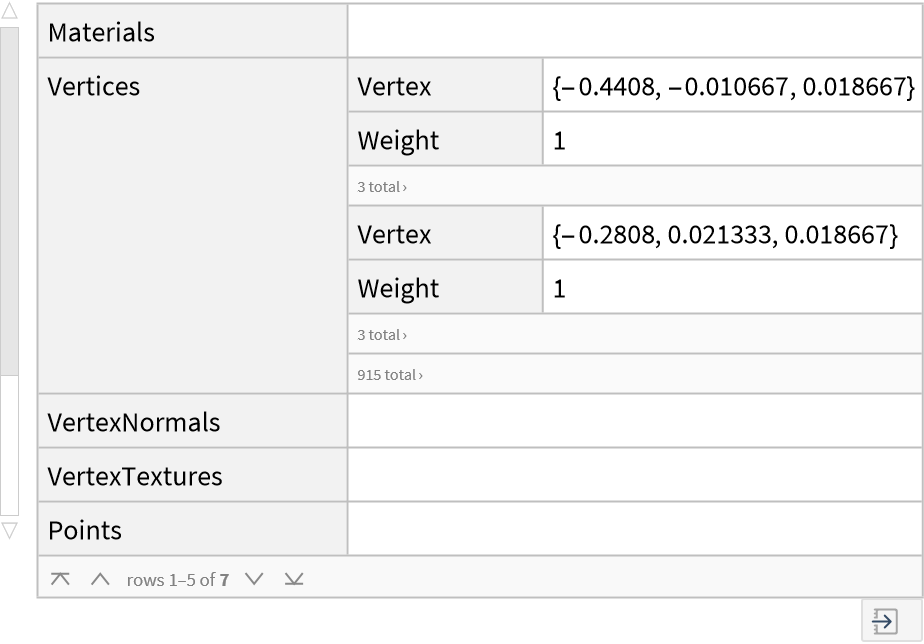This screenshot has height=644, width=924.
Task: Open the VertexTextures row header
Action: [x=135, y=476]
